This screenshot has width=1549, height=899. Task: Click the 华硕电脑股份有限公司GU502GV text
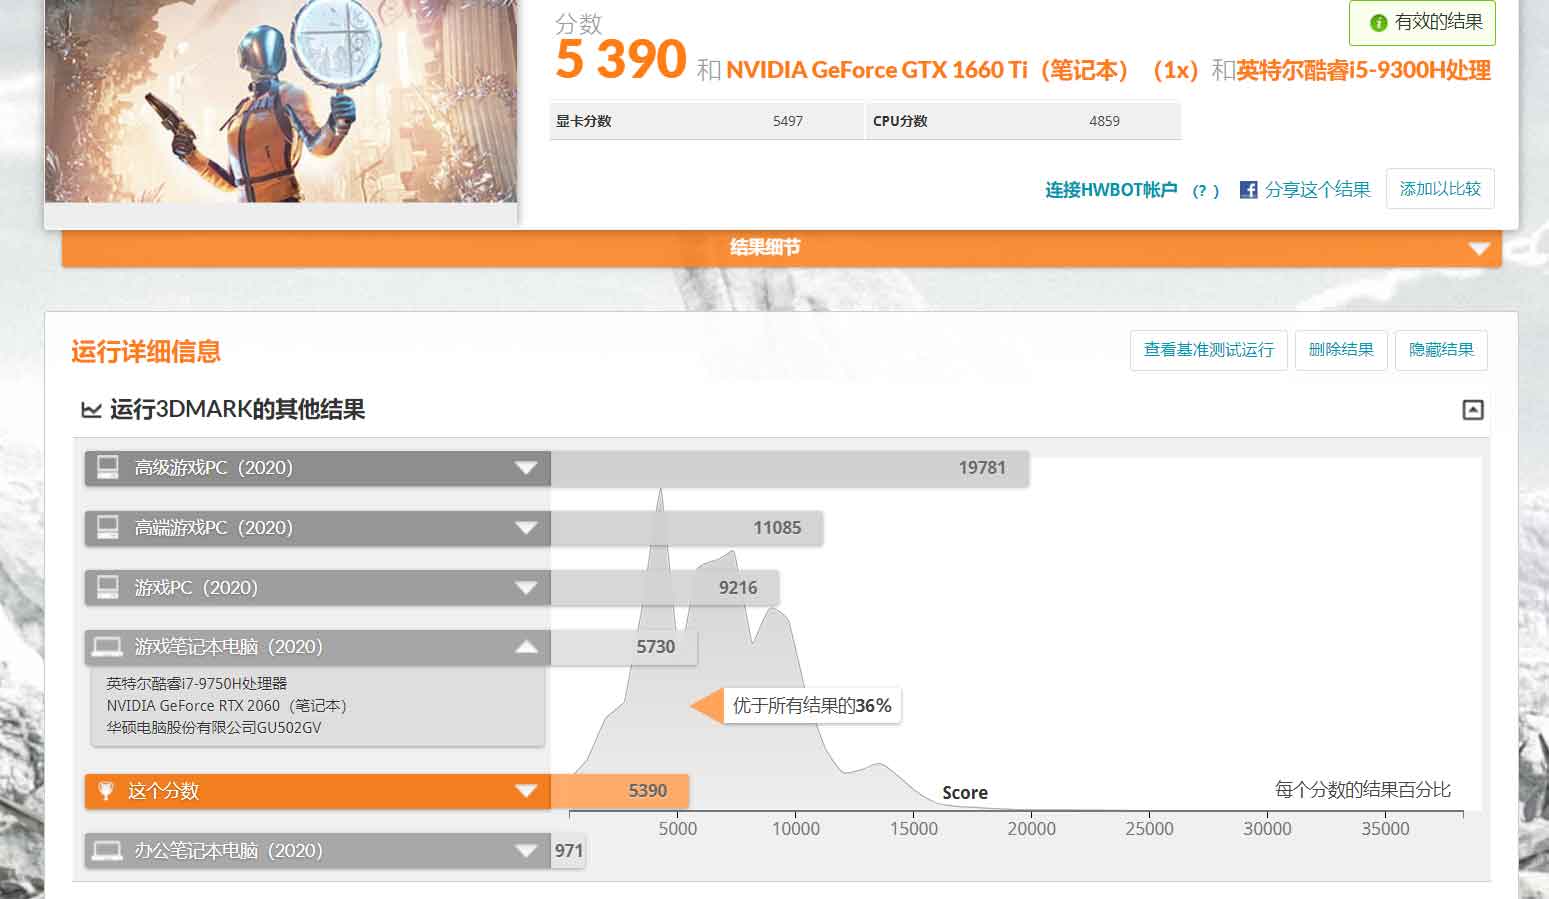point(214,728)
